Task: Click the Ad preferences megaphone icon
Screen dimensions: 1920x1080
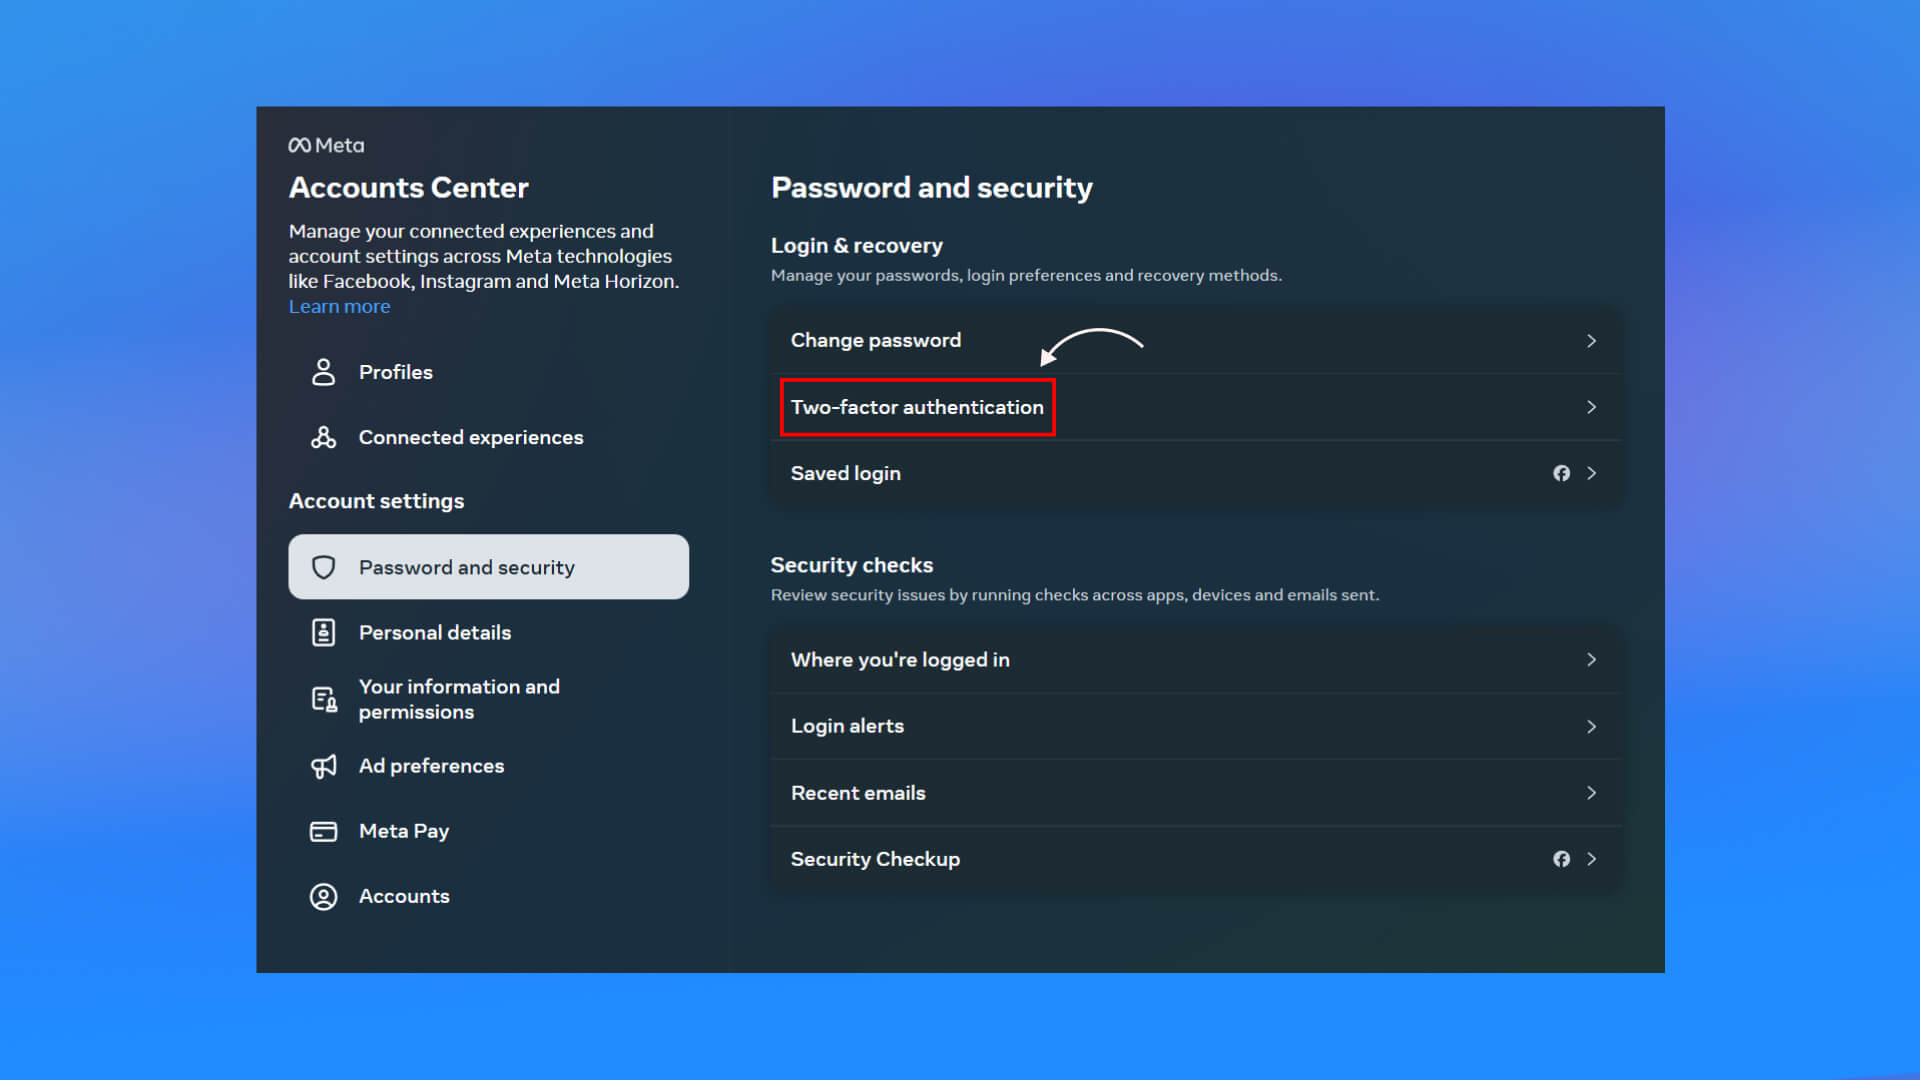Action: point(323,766)
